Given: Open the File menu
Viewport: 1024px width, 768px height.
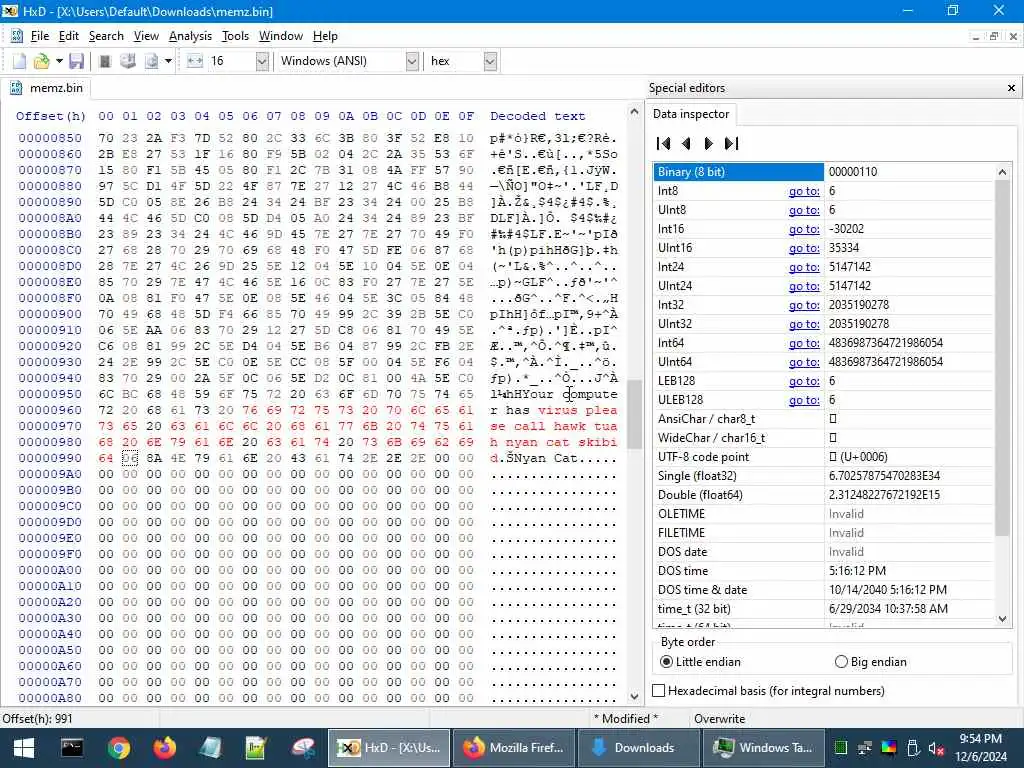Looking at the screenshot, I should pyautogui.click(x=40, y=36).
